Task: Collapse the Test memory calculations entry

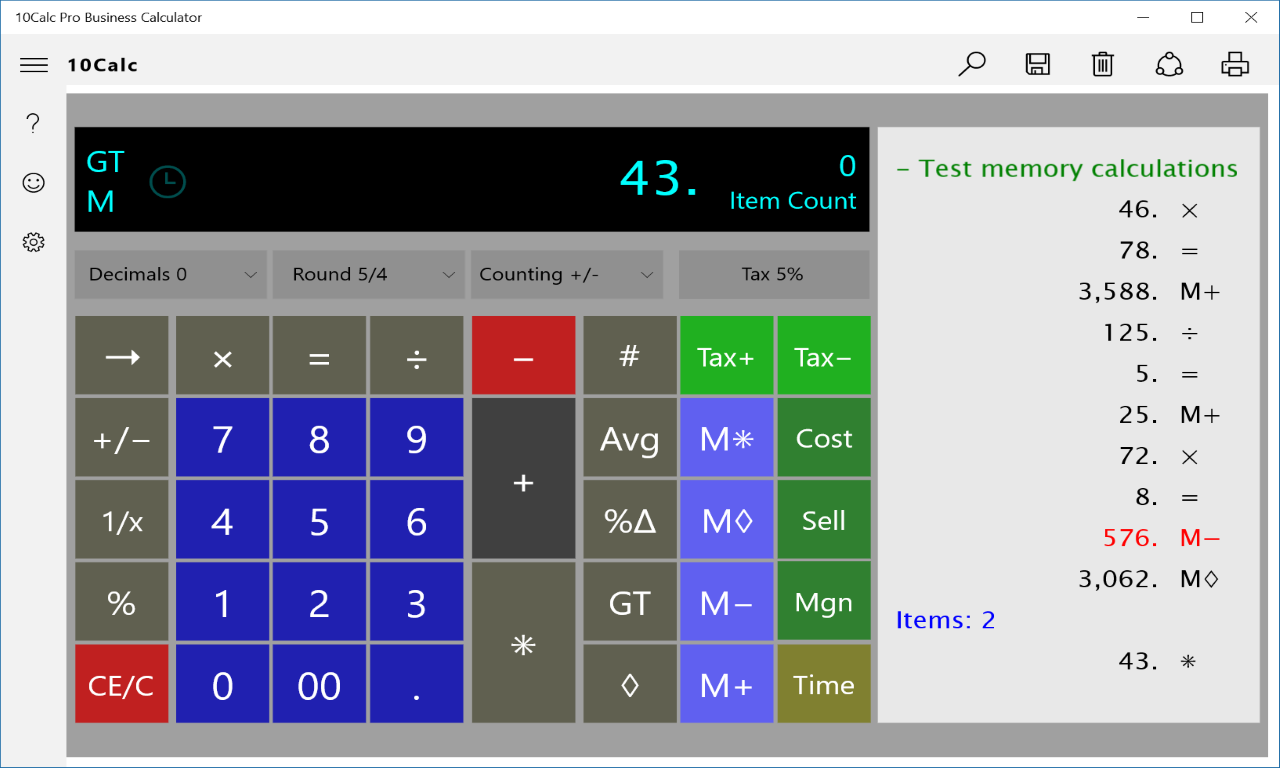Action: pos(900,168)
